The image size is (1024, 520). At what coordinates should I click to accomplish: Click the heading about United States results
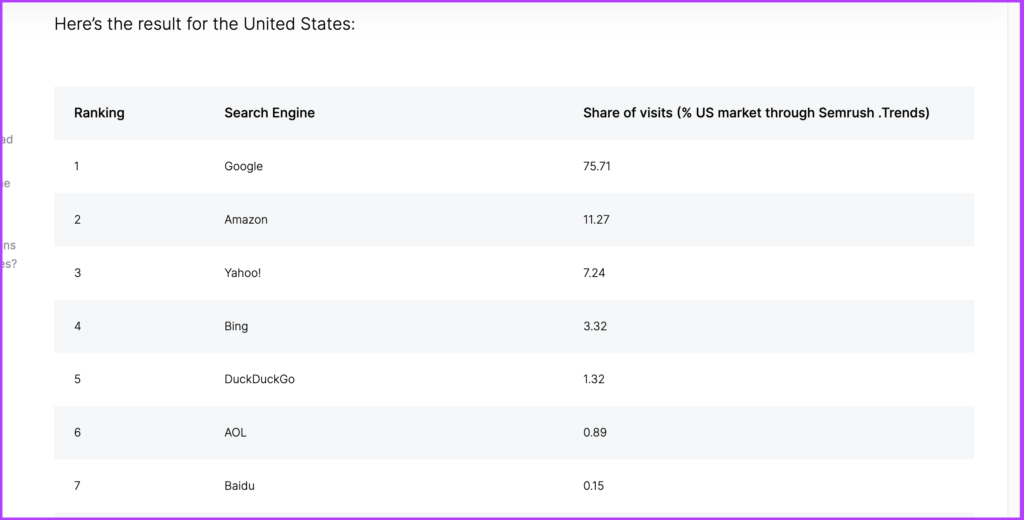tap(204, 24)
